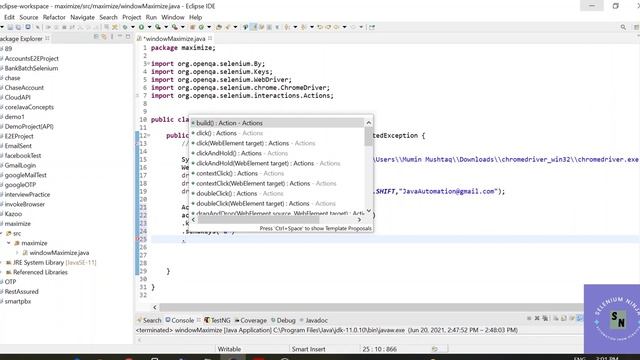Switch to the bottom Search tab

pos(149,320)
